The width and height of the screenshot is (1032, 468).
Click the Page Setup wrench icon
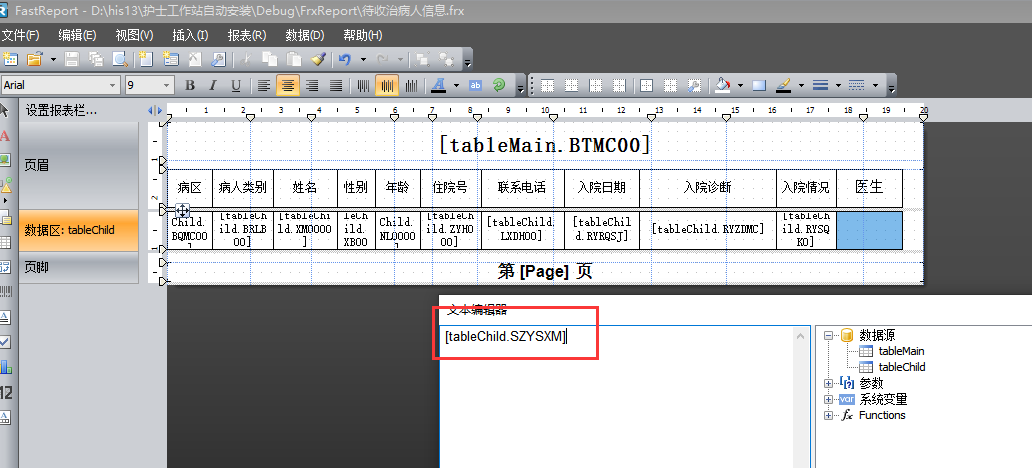click(x=219, y=59)
